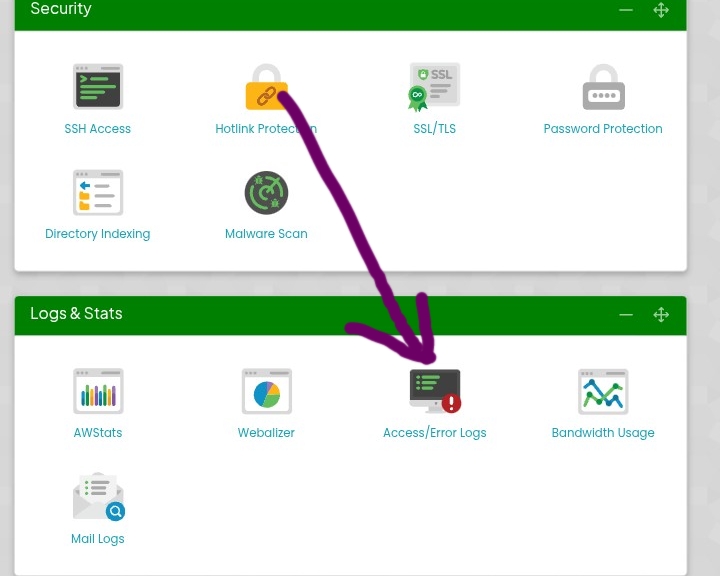Click the Logs & Stats move handle
The image size is (720, 576).
click(661, 315)
